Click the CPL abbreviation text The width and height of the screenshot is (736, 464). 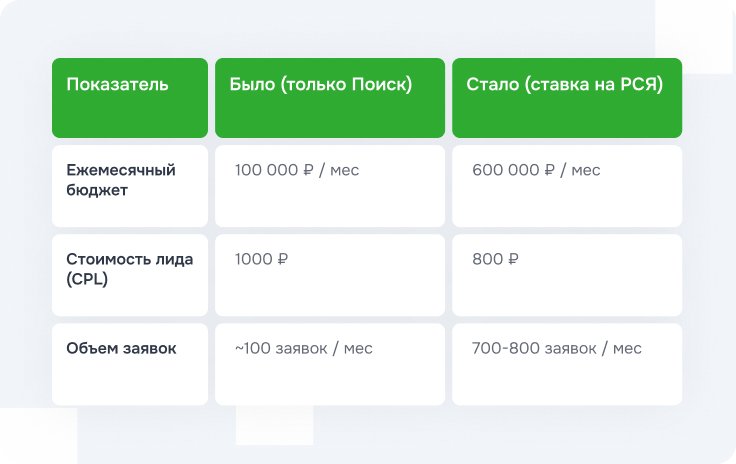[87, 279]
